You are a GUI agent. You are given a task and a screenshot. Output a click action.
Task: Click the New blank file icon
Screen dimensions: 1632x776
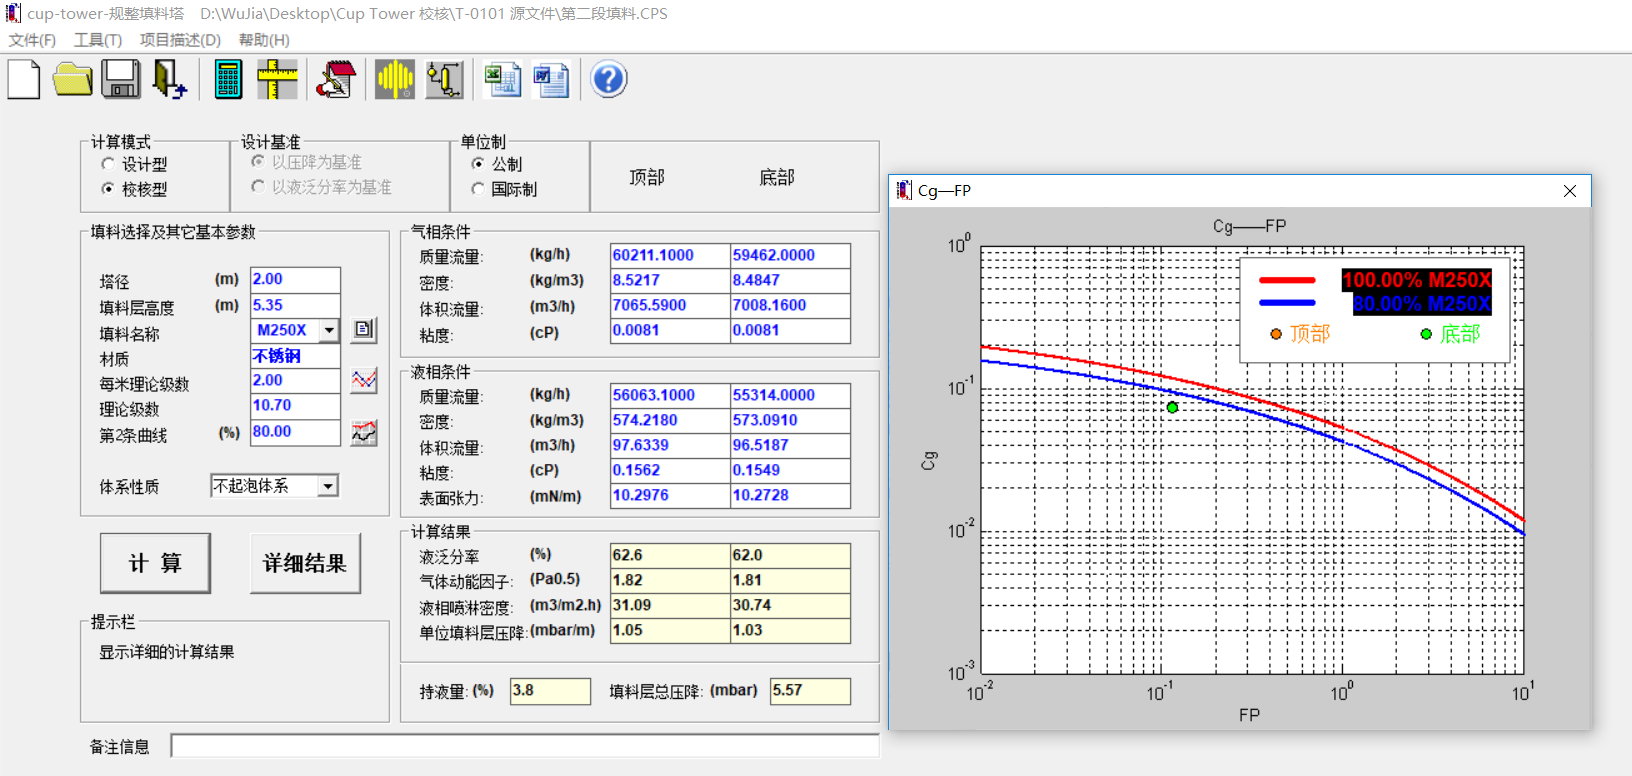click(x=24, y=80)
